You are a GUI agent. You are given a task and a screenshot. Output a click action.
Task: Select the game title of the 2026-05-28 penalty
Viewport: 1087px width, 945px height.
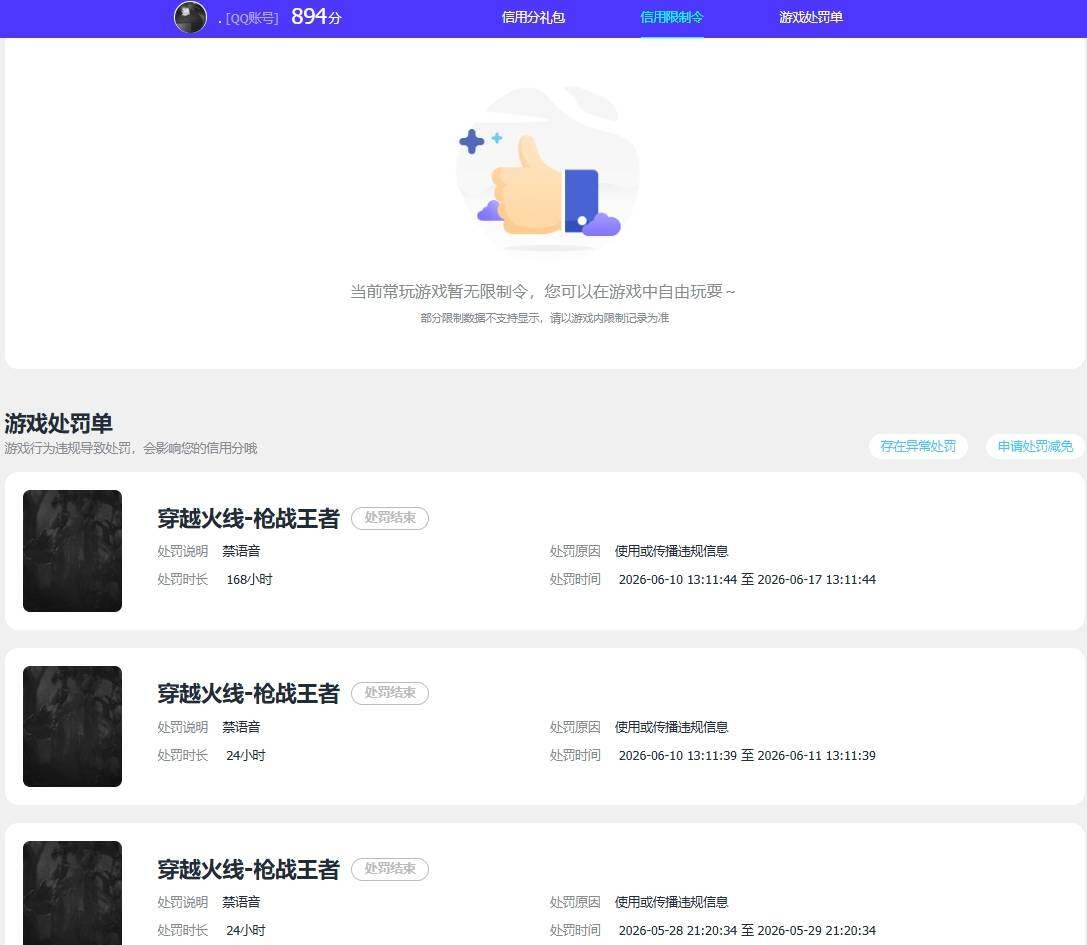point(248,869)
